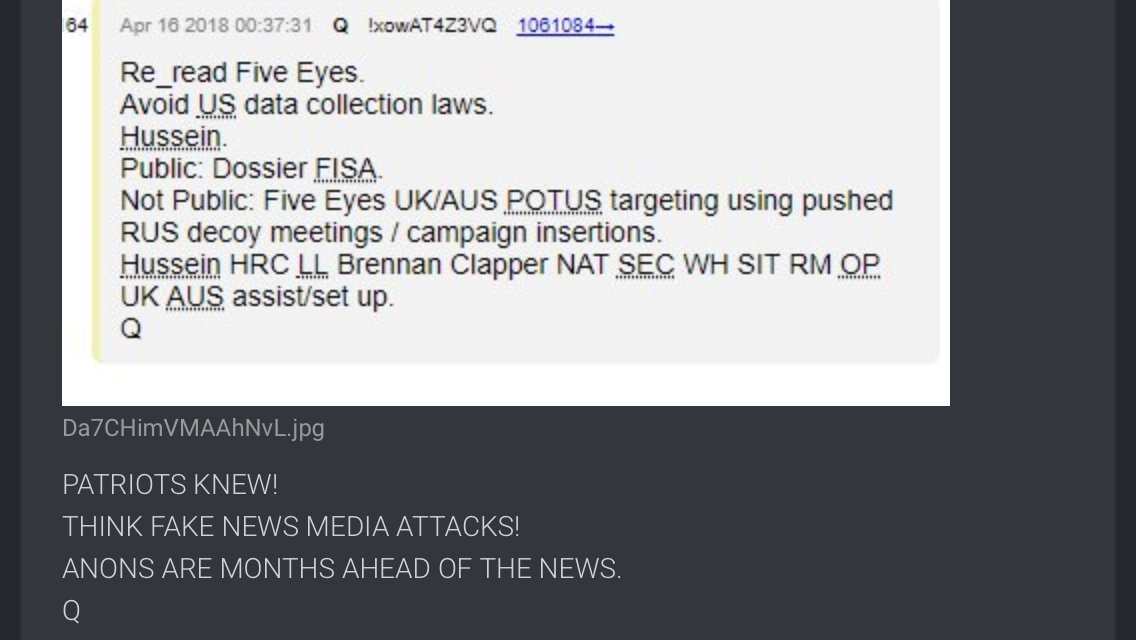Open the 1061084 post reference link
This screenshot has height=640, width=1136.
coord(565,26)
